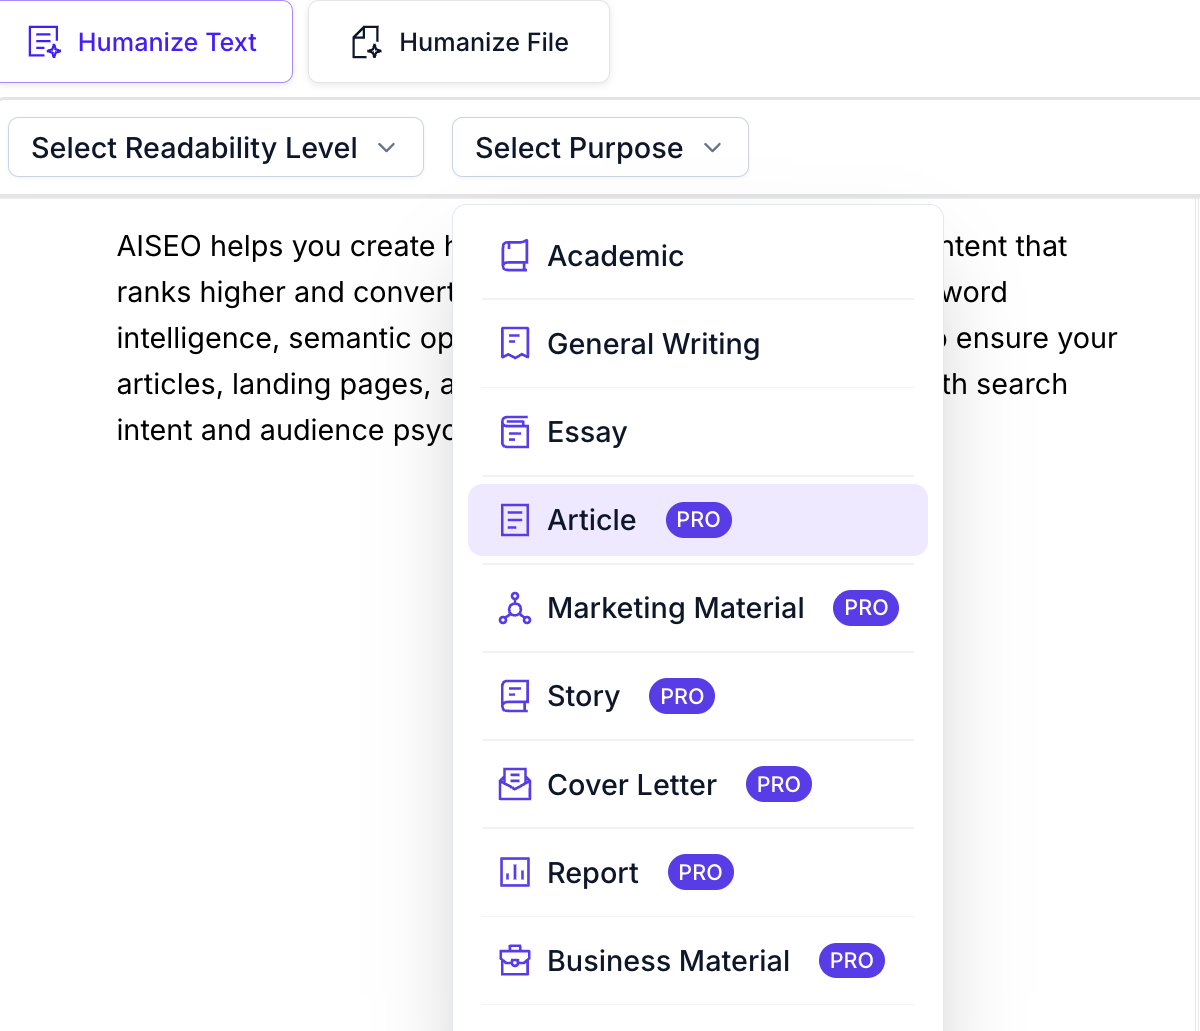This screenshot has height=1031, width=1200.
Task: Click the PRO badge beside Cover Letter
Action: 779,784
